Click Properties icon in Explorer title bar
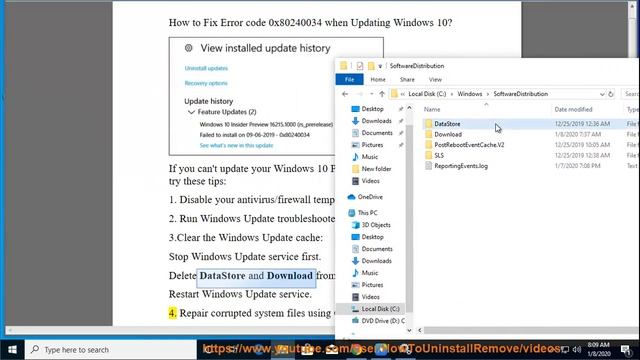This screenshot has height=360, width=640. tap(360, 66)
